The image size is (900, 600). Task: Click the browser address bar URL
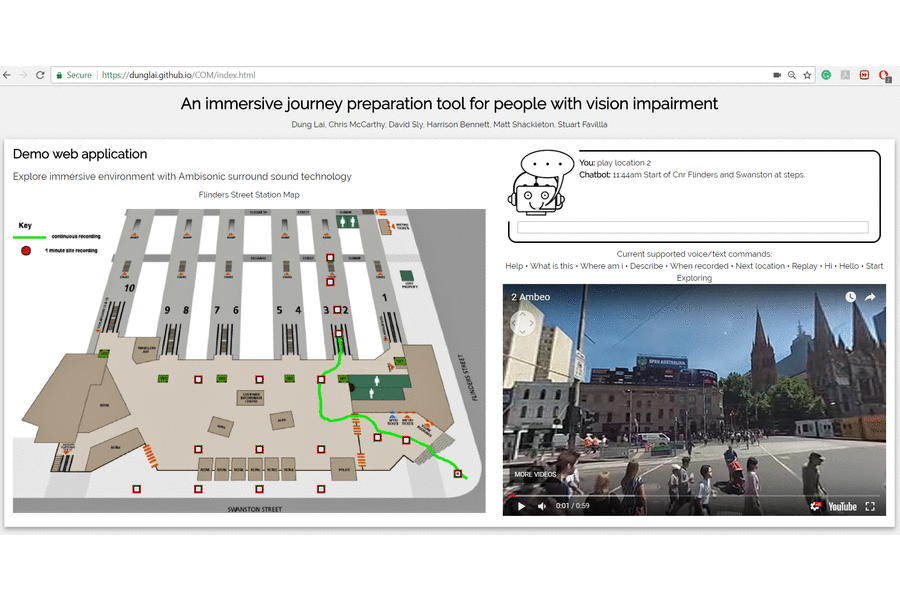coord(178,75)
